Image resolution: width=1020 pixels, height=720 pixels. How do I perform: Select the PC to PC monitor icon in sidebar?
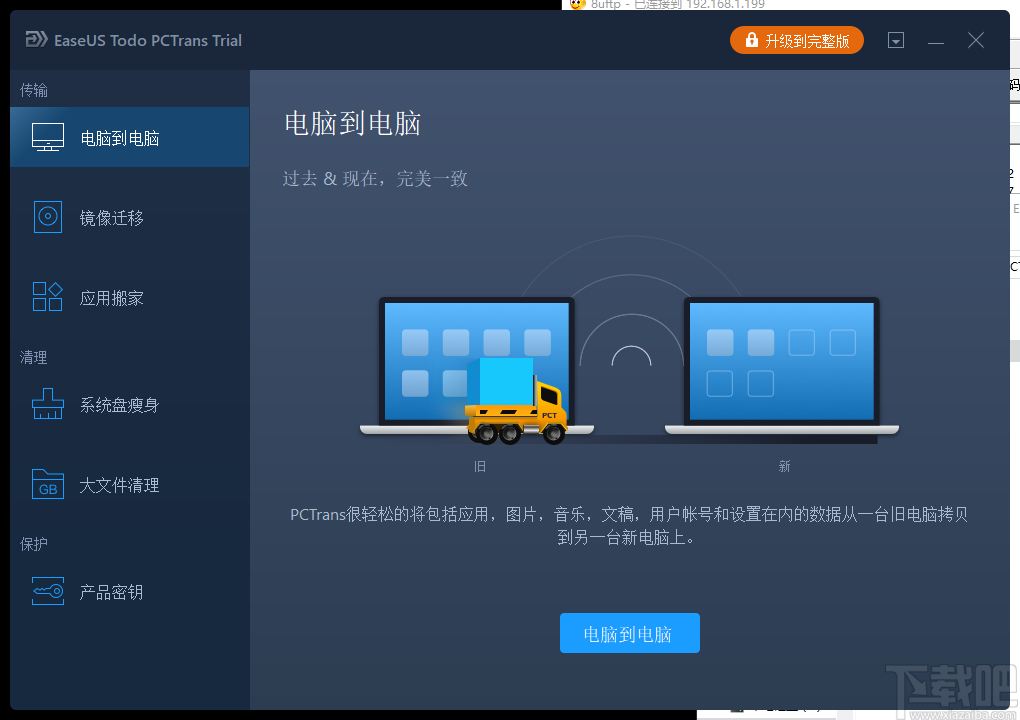pos(46,137)
